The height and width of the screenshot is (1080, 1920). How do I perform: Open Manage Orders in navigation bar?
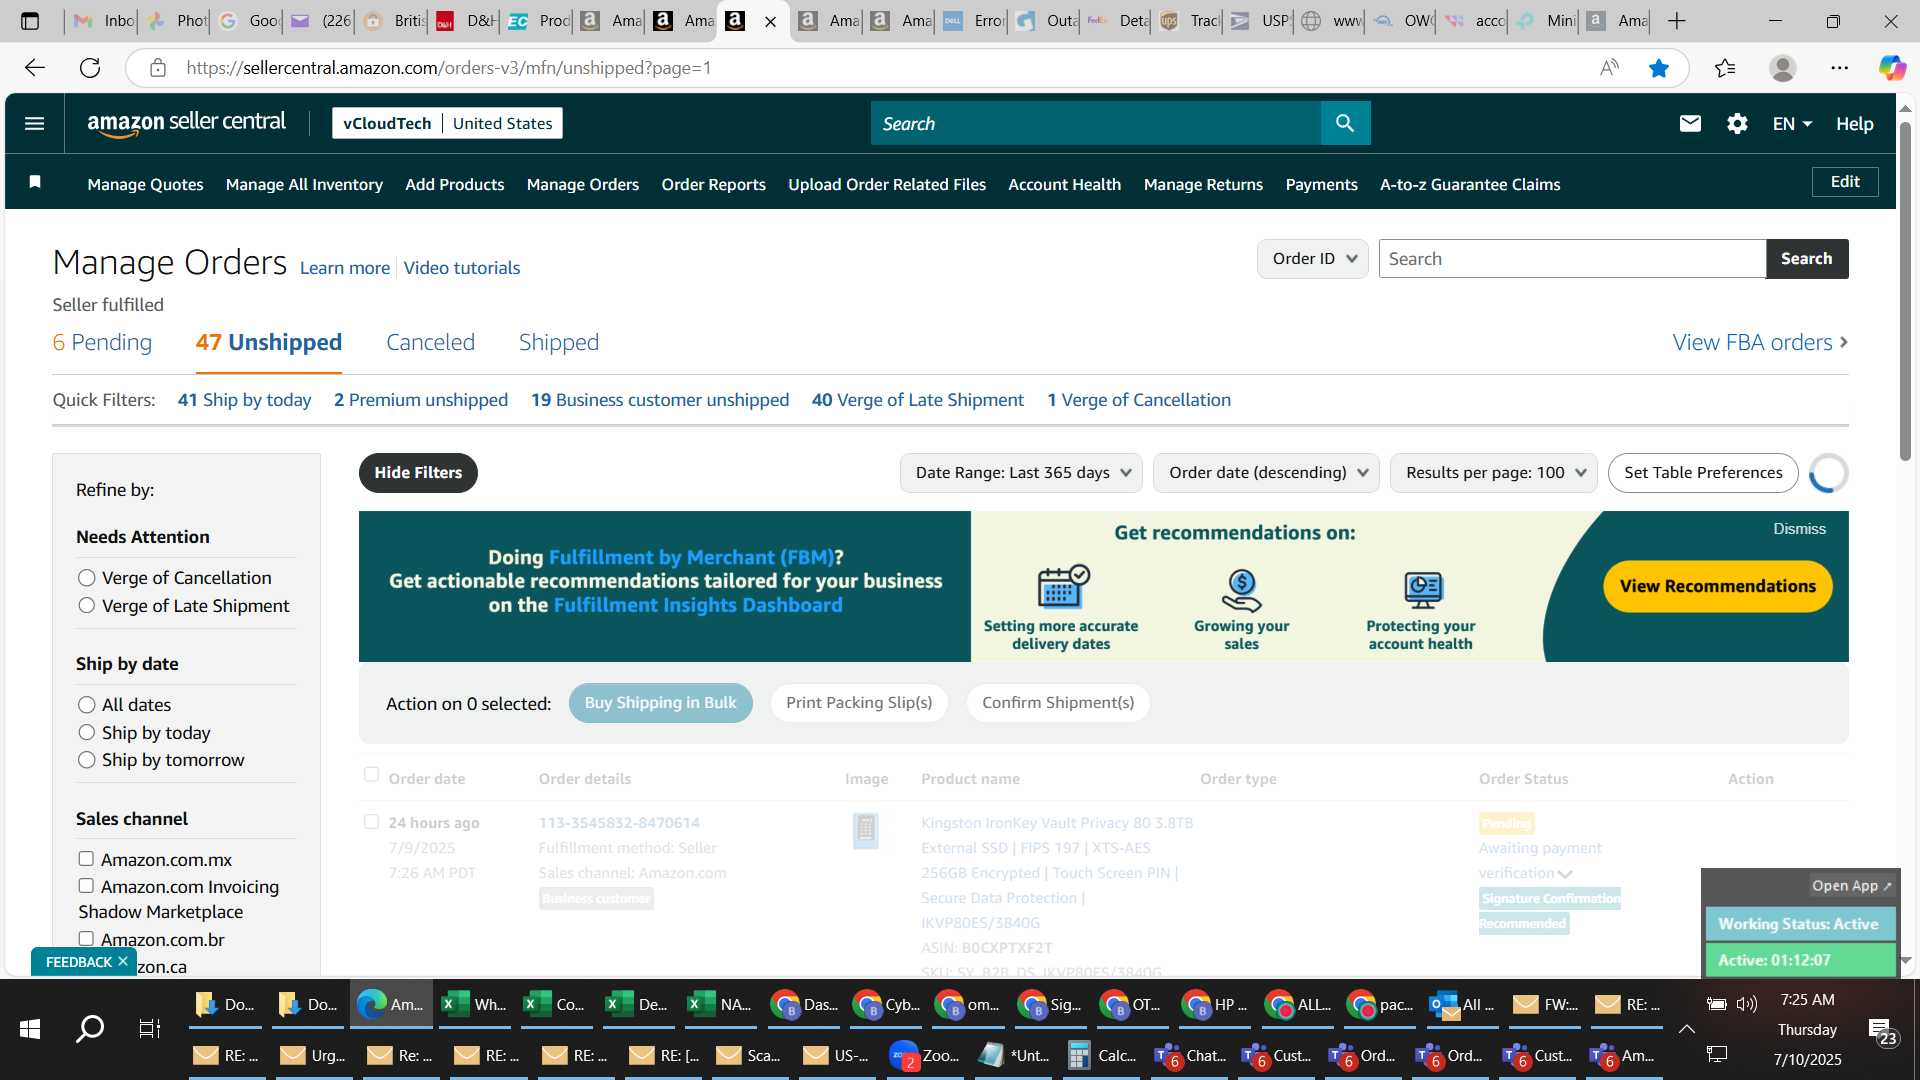tap(582, 185)
